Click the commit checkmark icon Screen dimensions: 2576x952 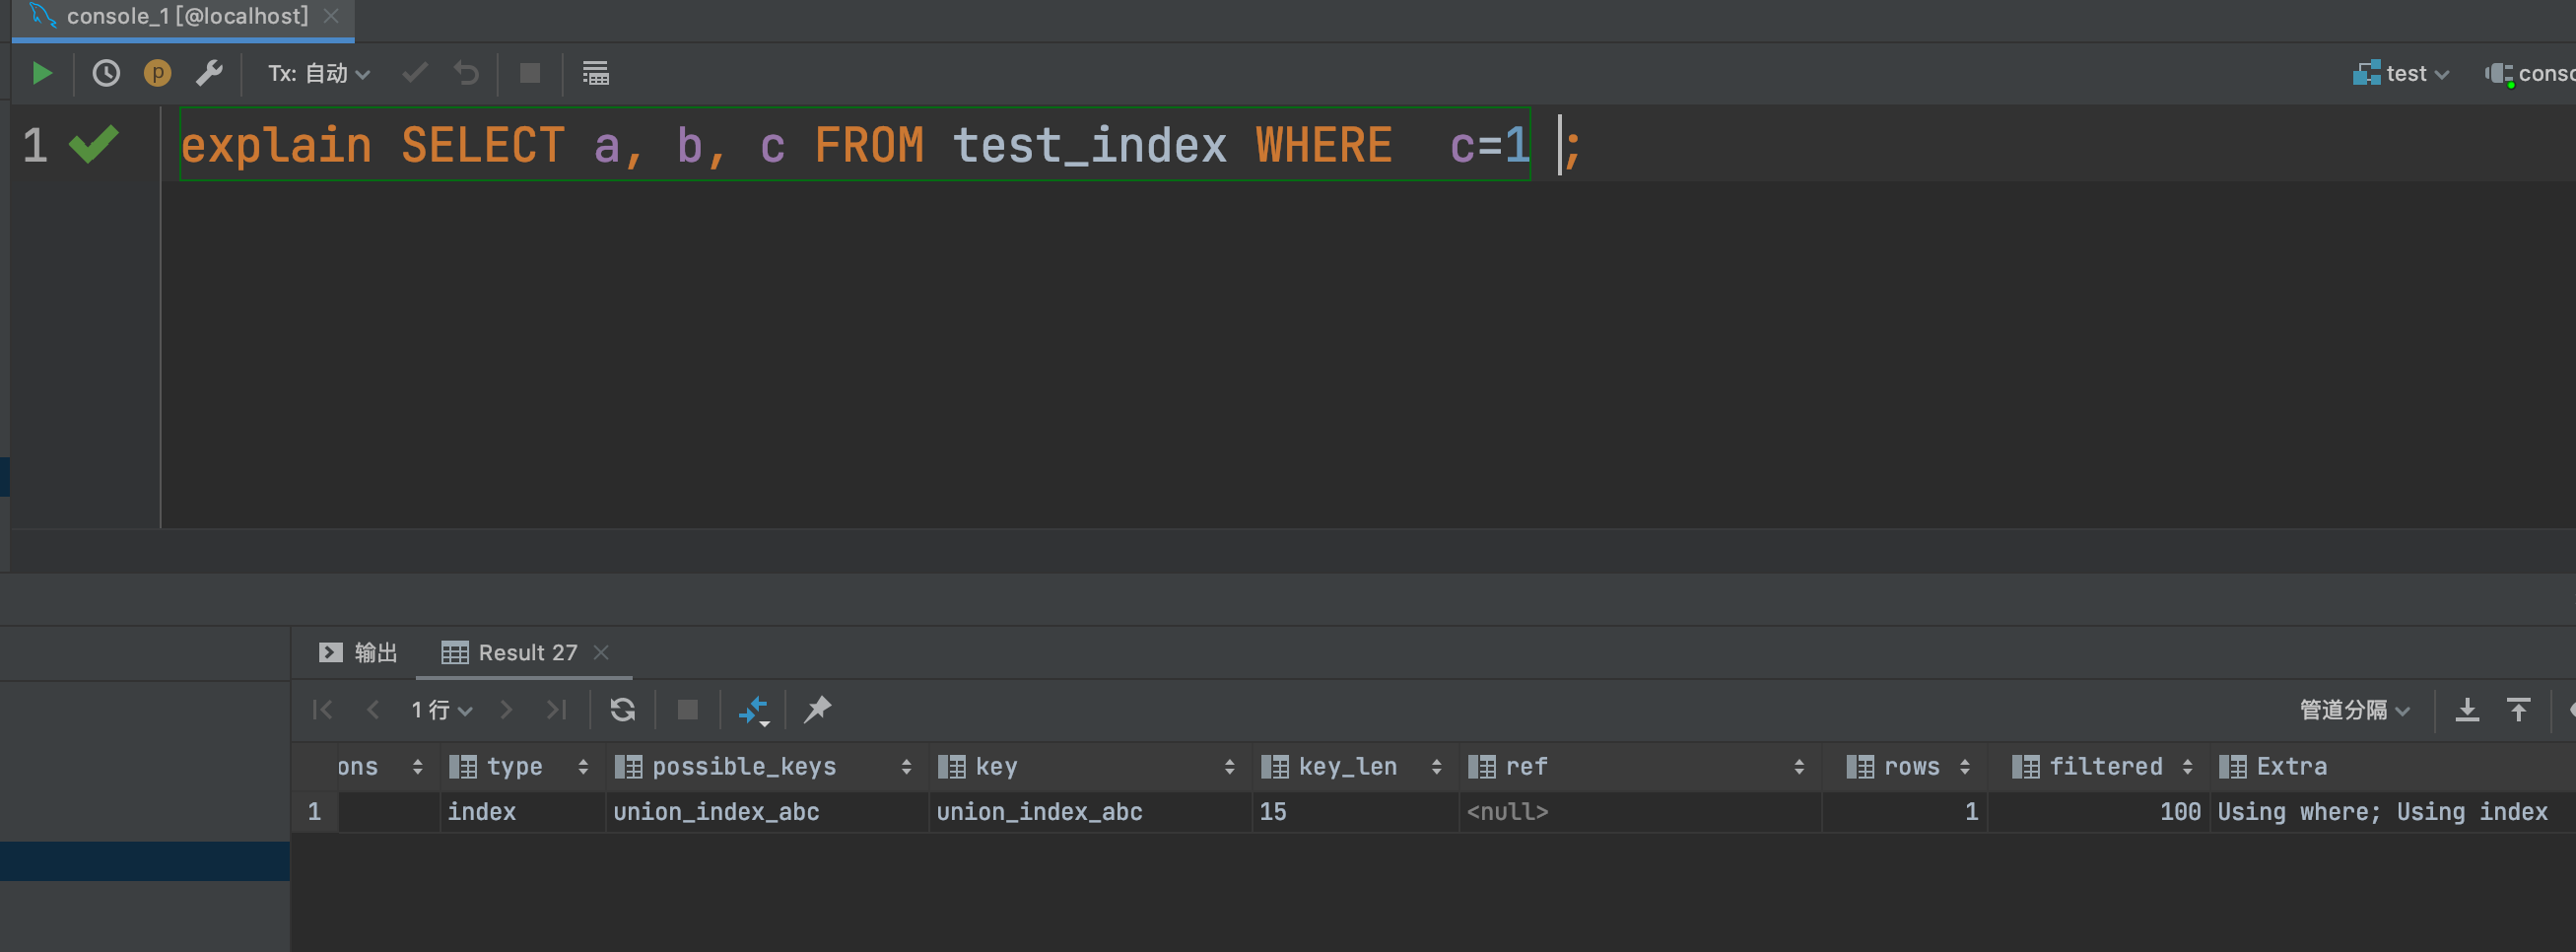(x=415, y=73)
